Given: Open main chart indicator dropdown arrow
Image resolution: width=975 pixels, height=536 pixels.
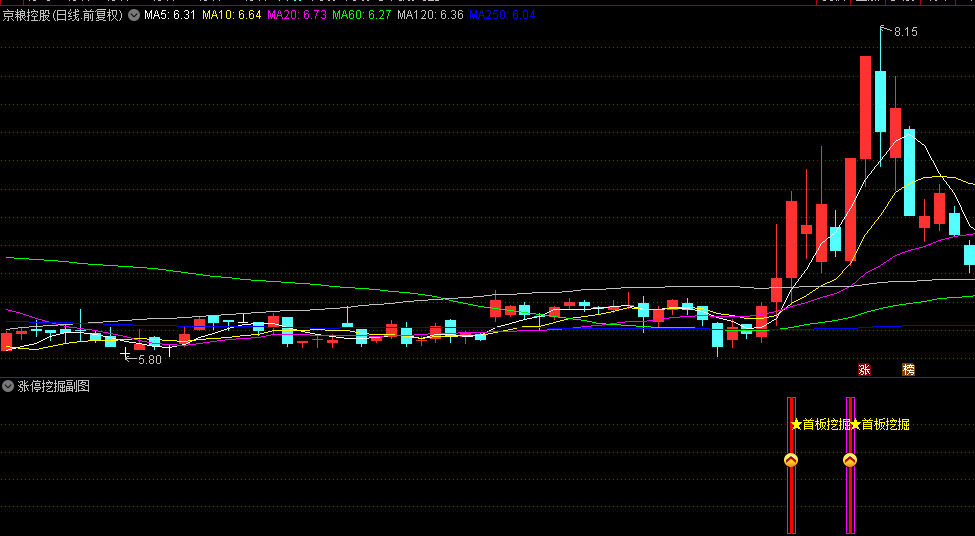Looking at the screenshot, I should [134, 16].
